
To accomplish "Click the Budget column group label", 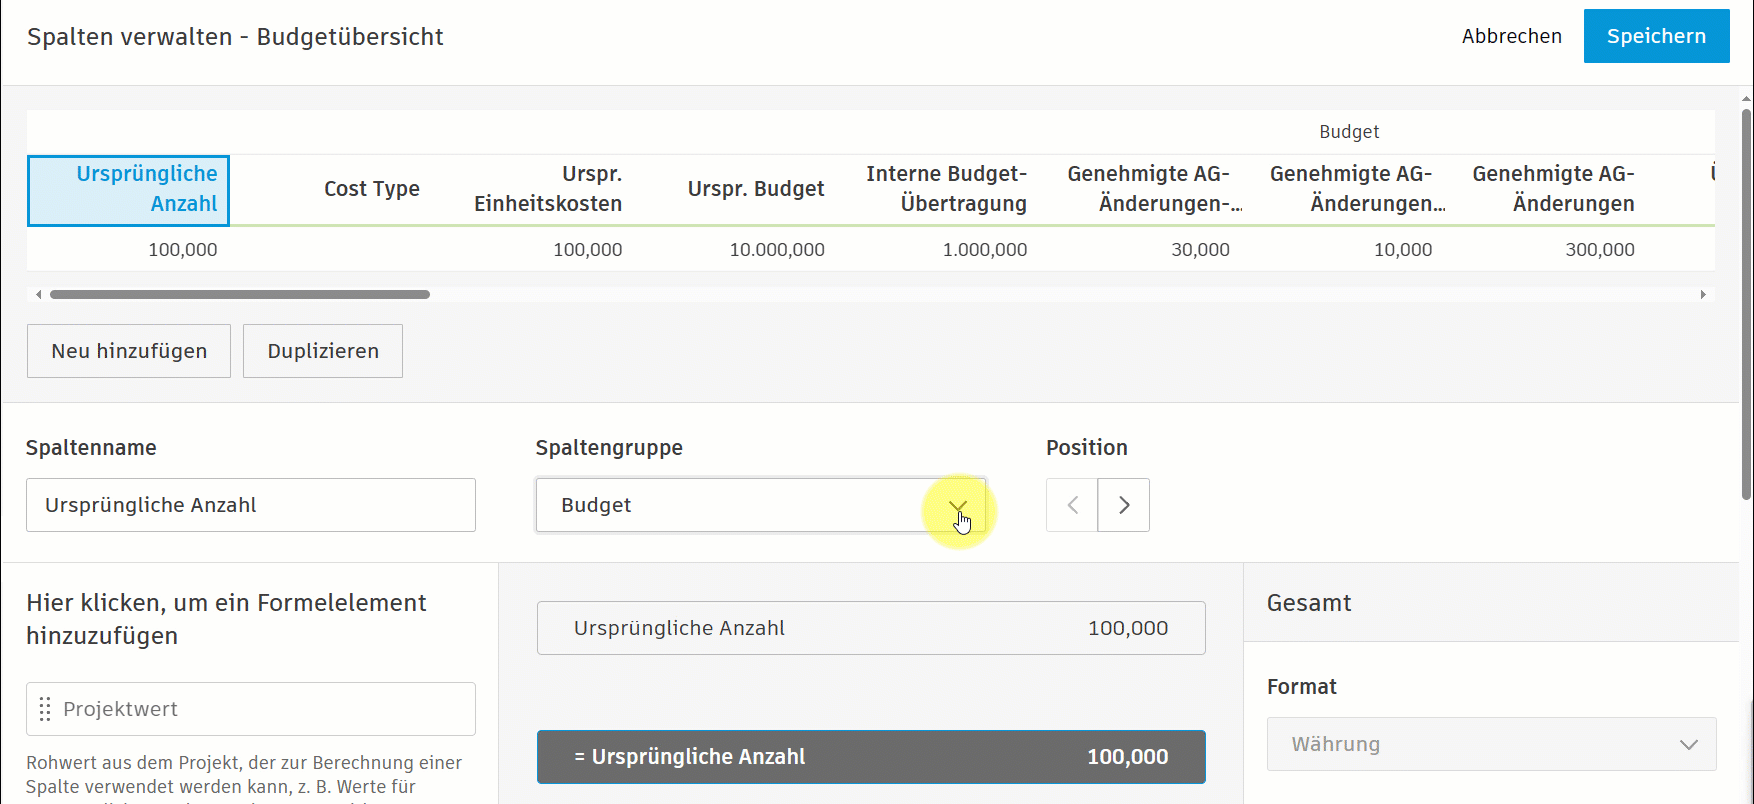I will coord(1349,132).
